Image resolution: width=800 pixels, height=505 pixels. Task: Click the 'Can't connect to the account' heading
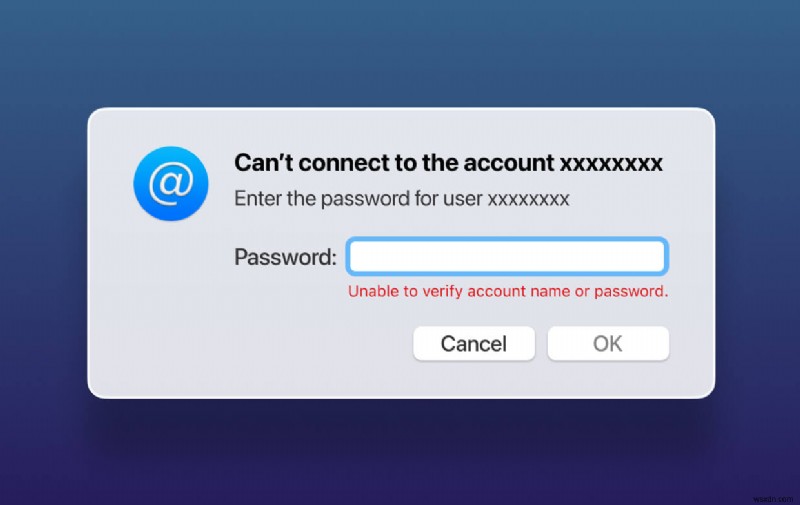(x=394, y=163)
